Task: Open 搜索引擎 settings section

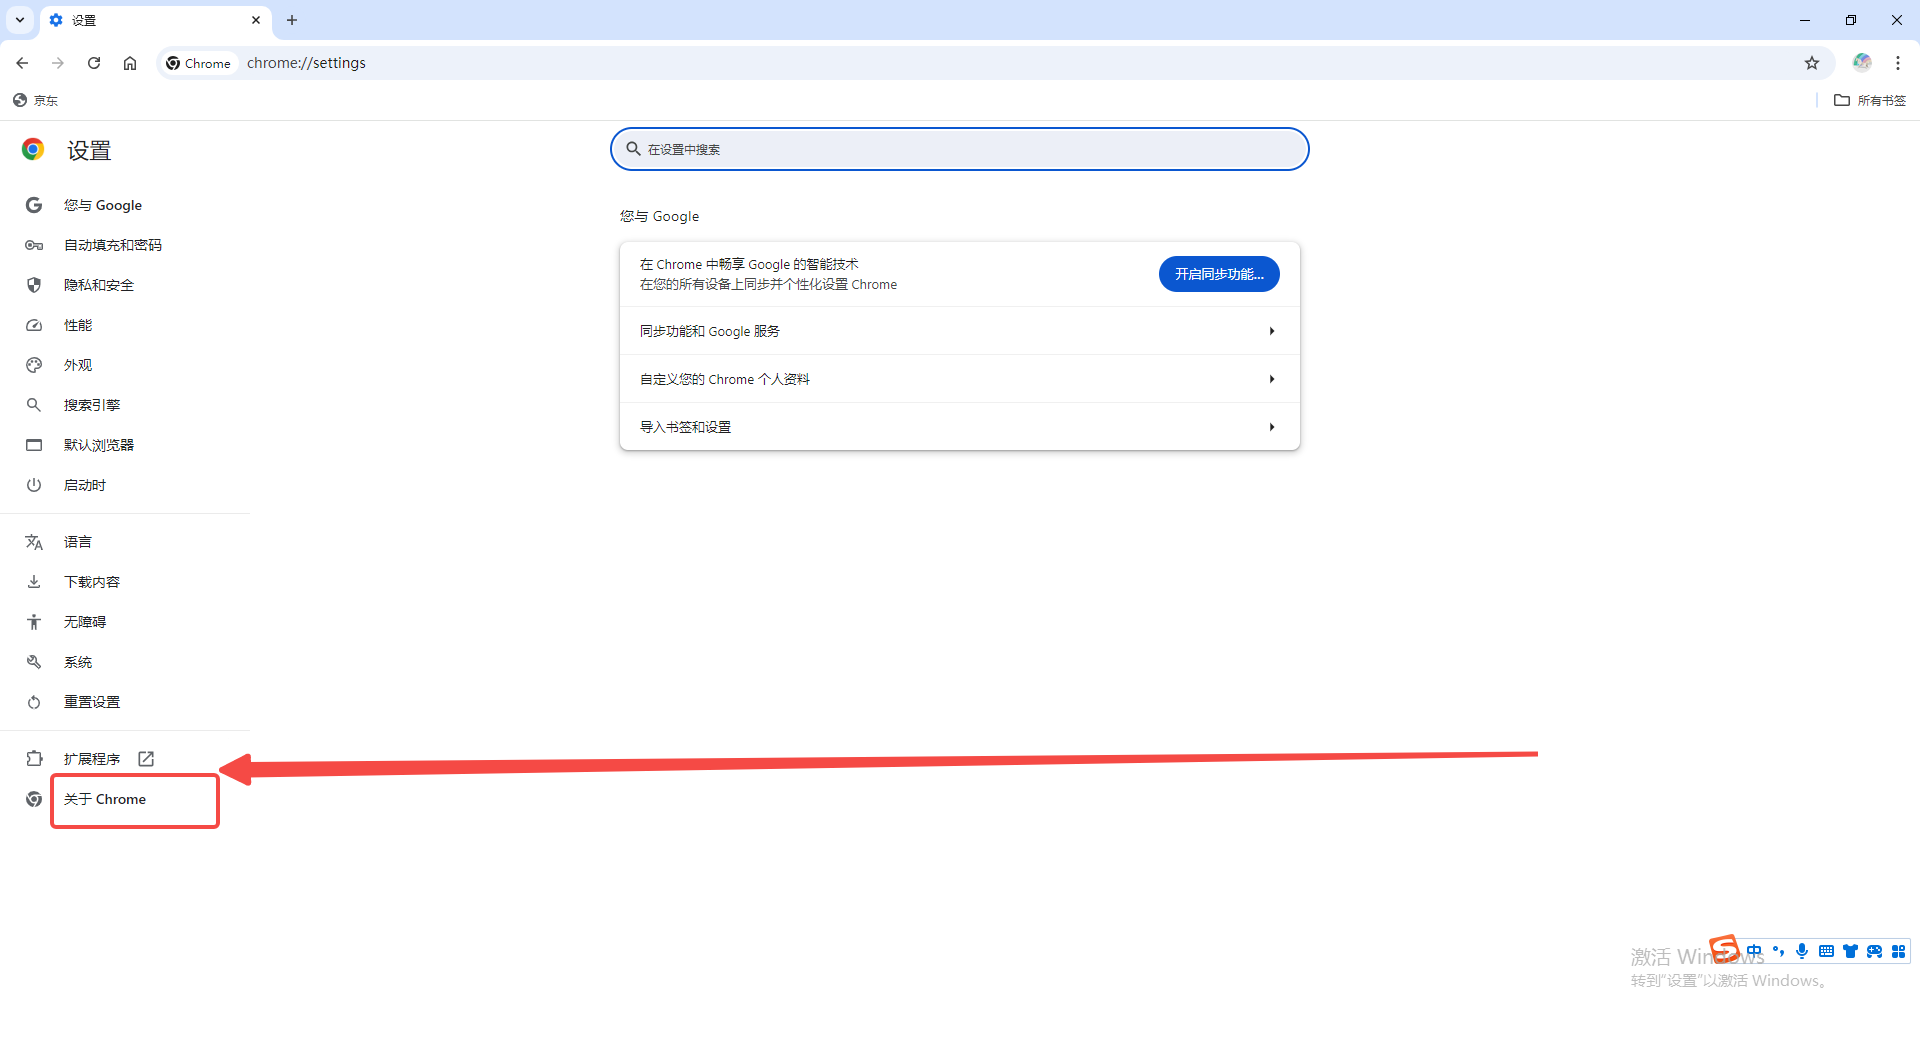Action: point(92,405)
